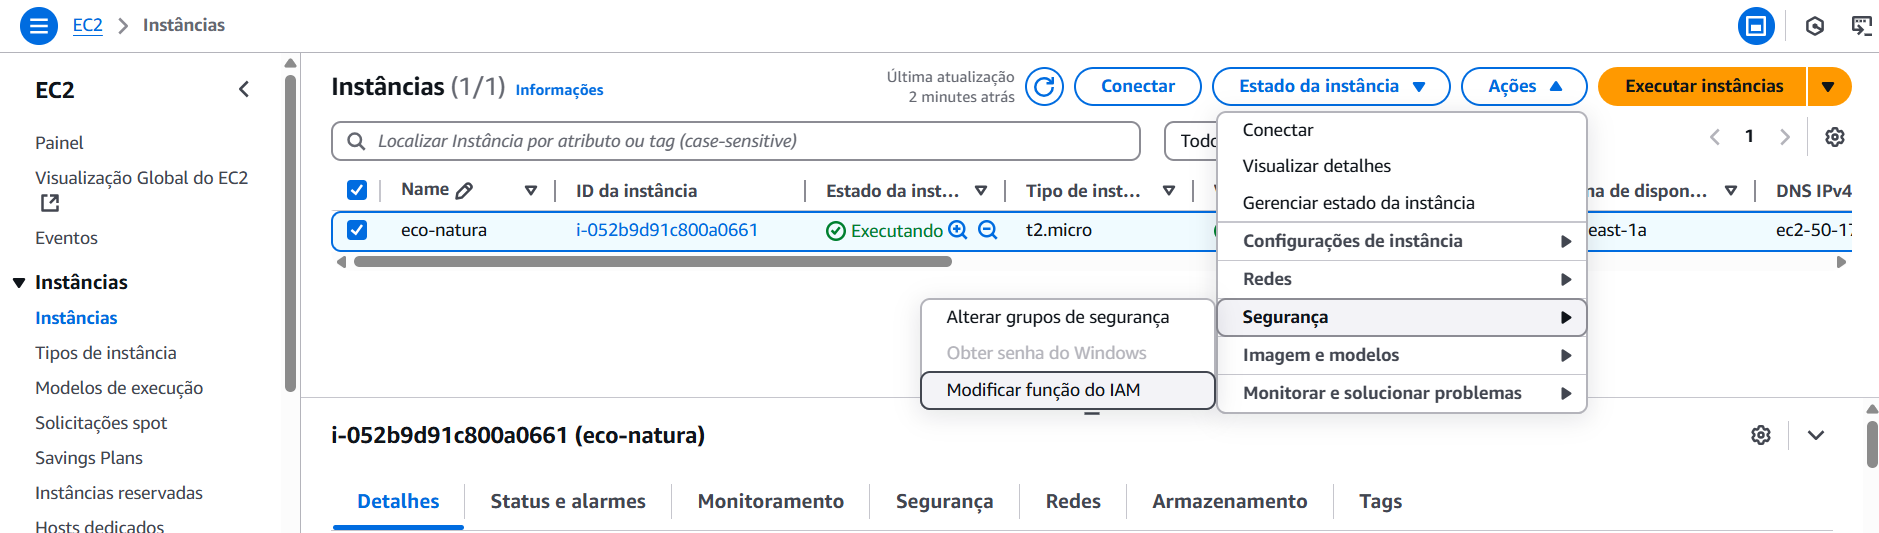
Task: Collapse the EC2 sidebar with the arrow
Action: [244, 90]
